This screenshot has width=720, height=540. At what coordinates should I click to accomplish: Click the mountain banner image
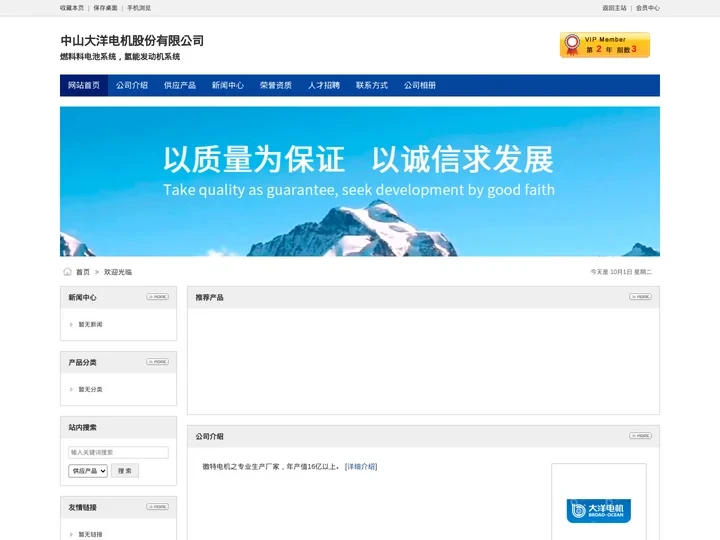coord(360,181)
